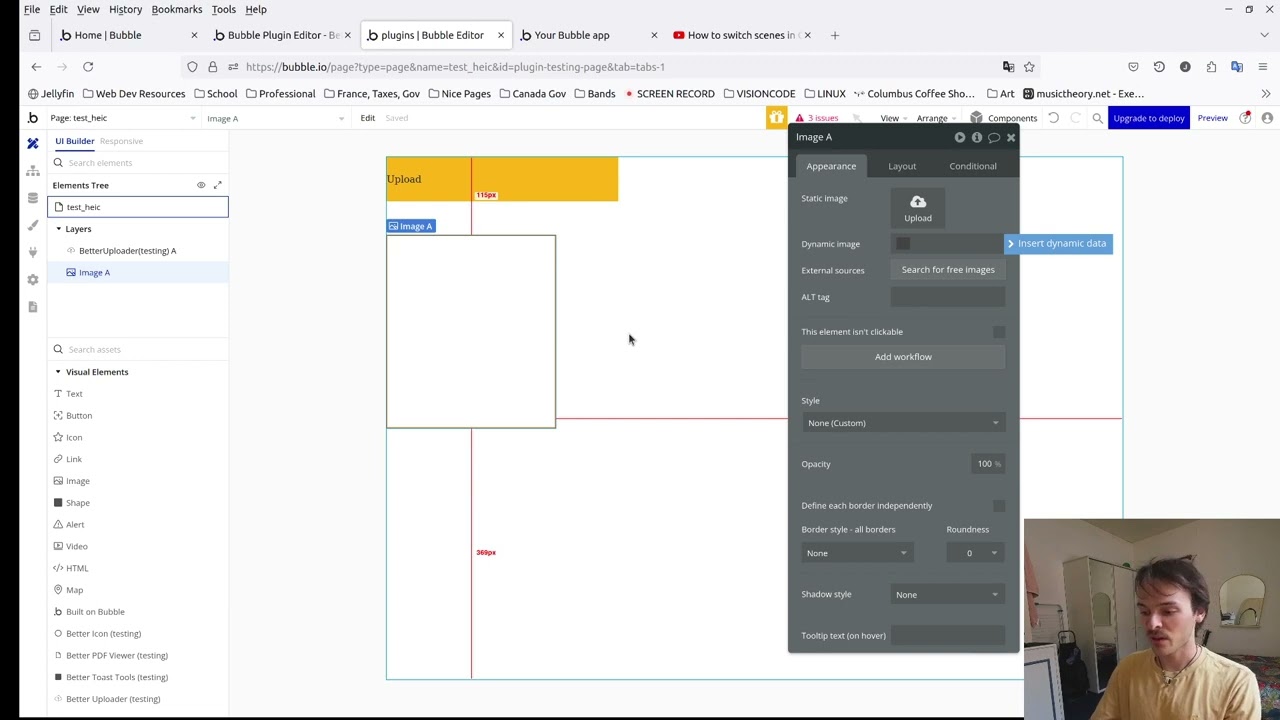Open the Workflow tab icon in sidebar

(33, 171)
